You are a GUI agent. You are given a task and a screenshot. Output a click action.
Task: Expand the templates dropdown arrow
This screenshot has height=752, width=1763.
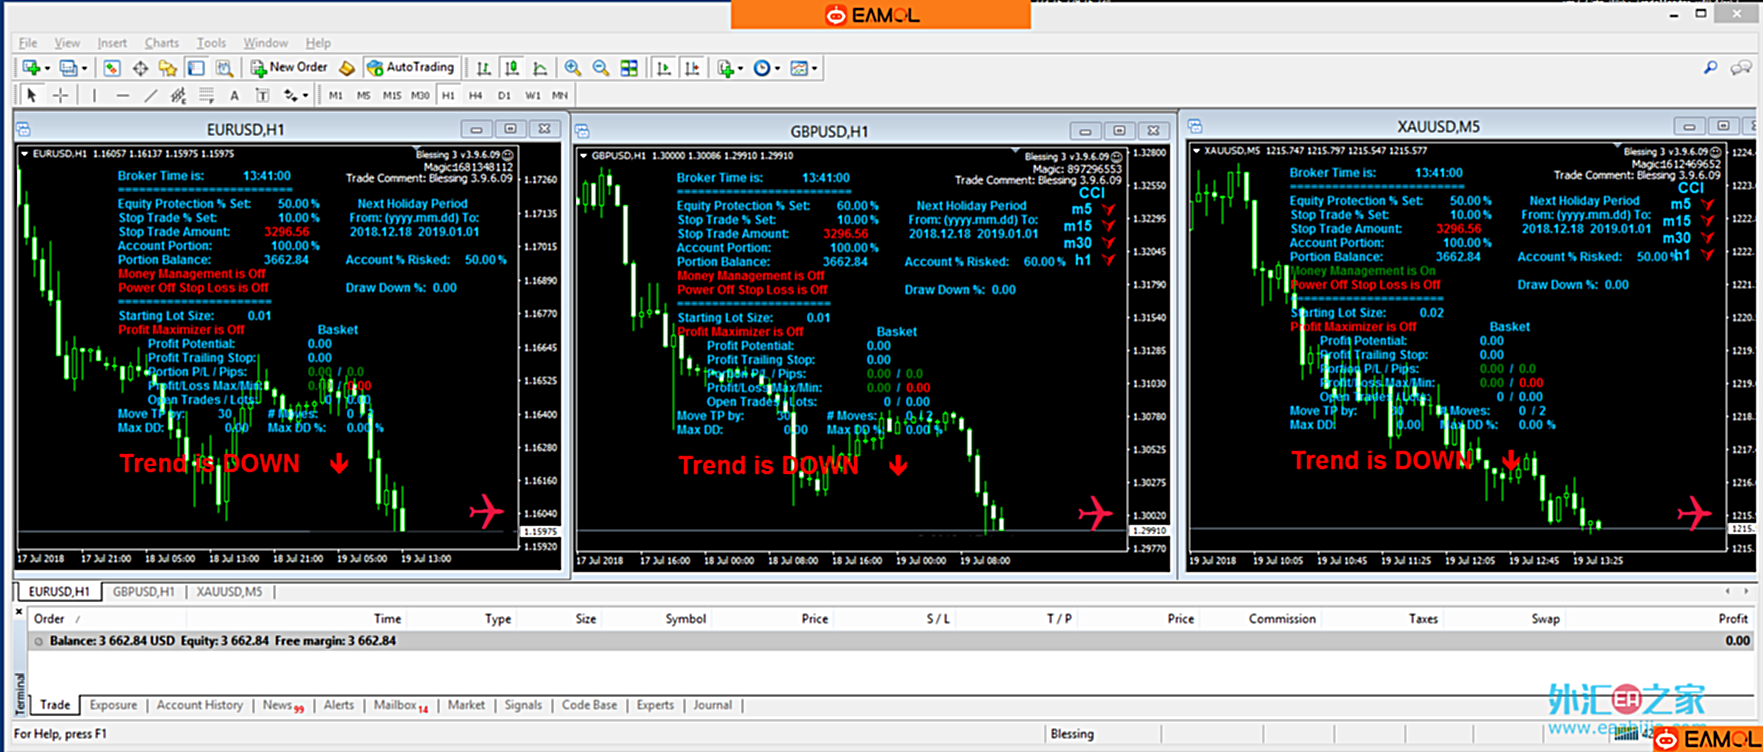(815, 68)
